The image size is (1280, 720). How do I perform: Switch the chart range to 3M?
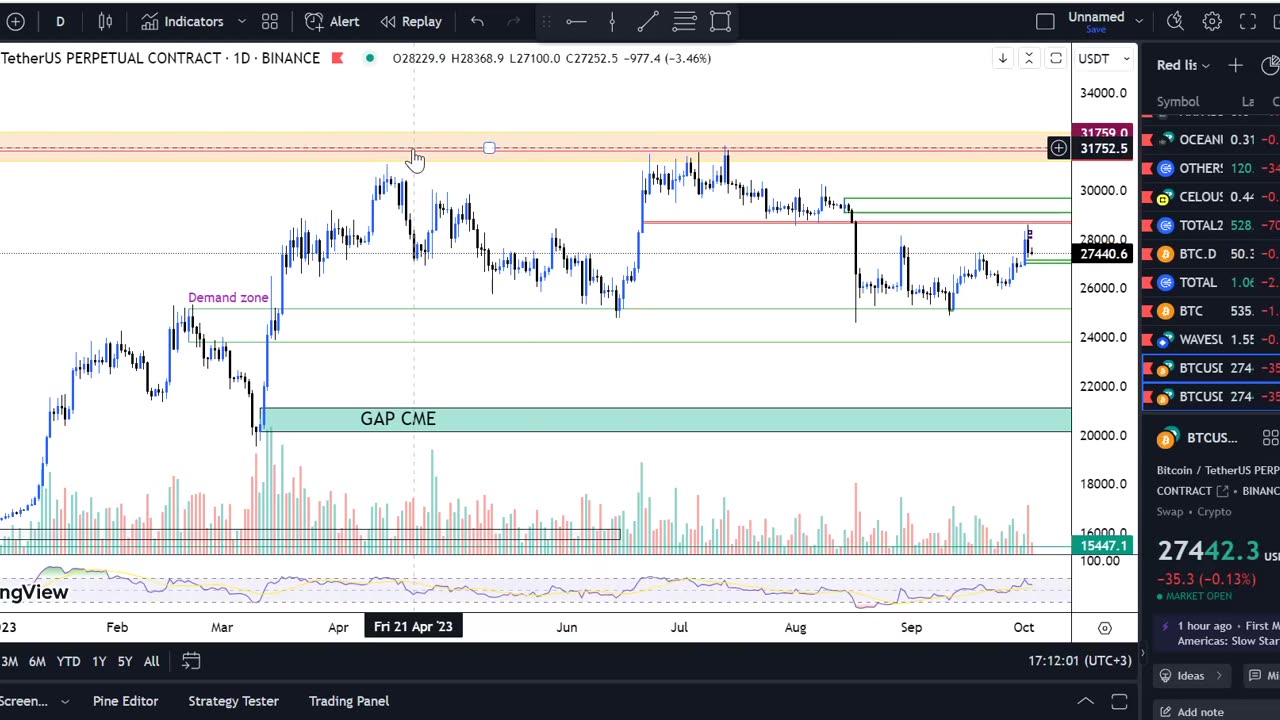pyautogui.click(x=9, y=661)
